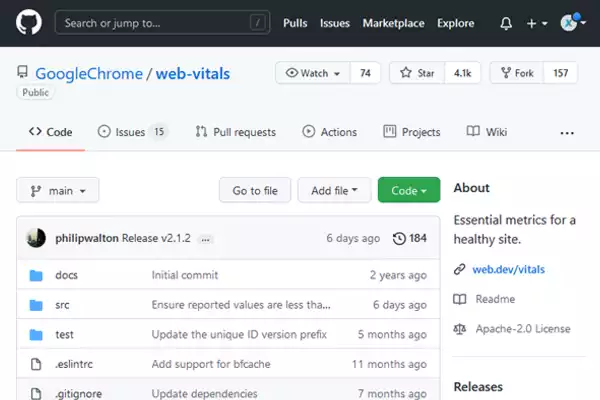Expand the more tabs ellipsis
The width and height of the screenshot is (600, 400).
567,133
